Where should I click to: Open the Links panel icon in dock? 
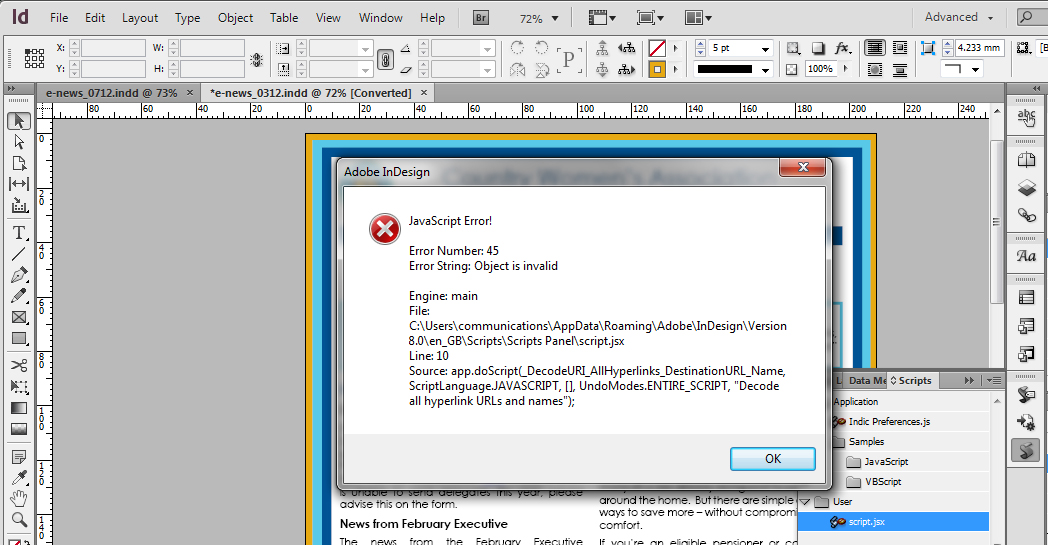[x=1026, y=215]
